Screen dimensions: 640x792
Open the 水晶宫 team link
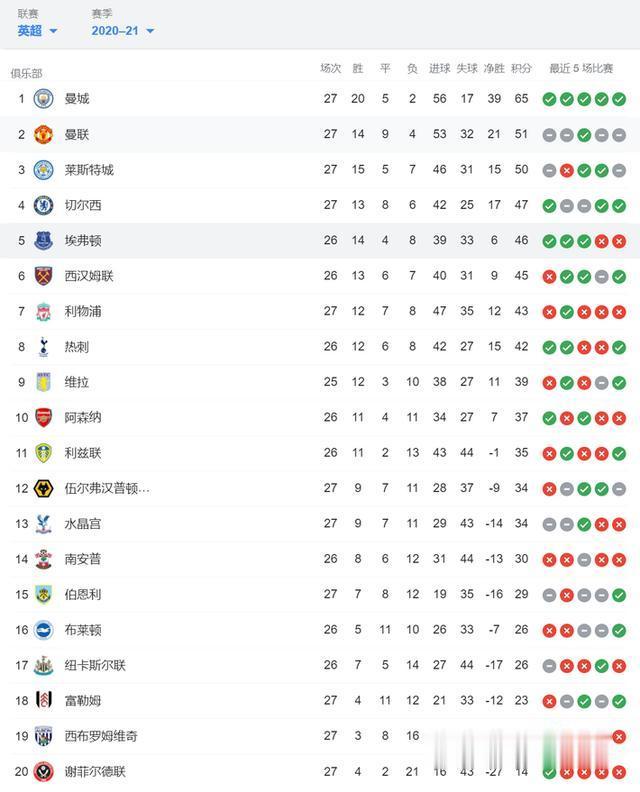(82, 524)
